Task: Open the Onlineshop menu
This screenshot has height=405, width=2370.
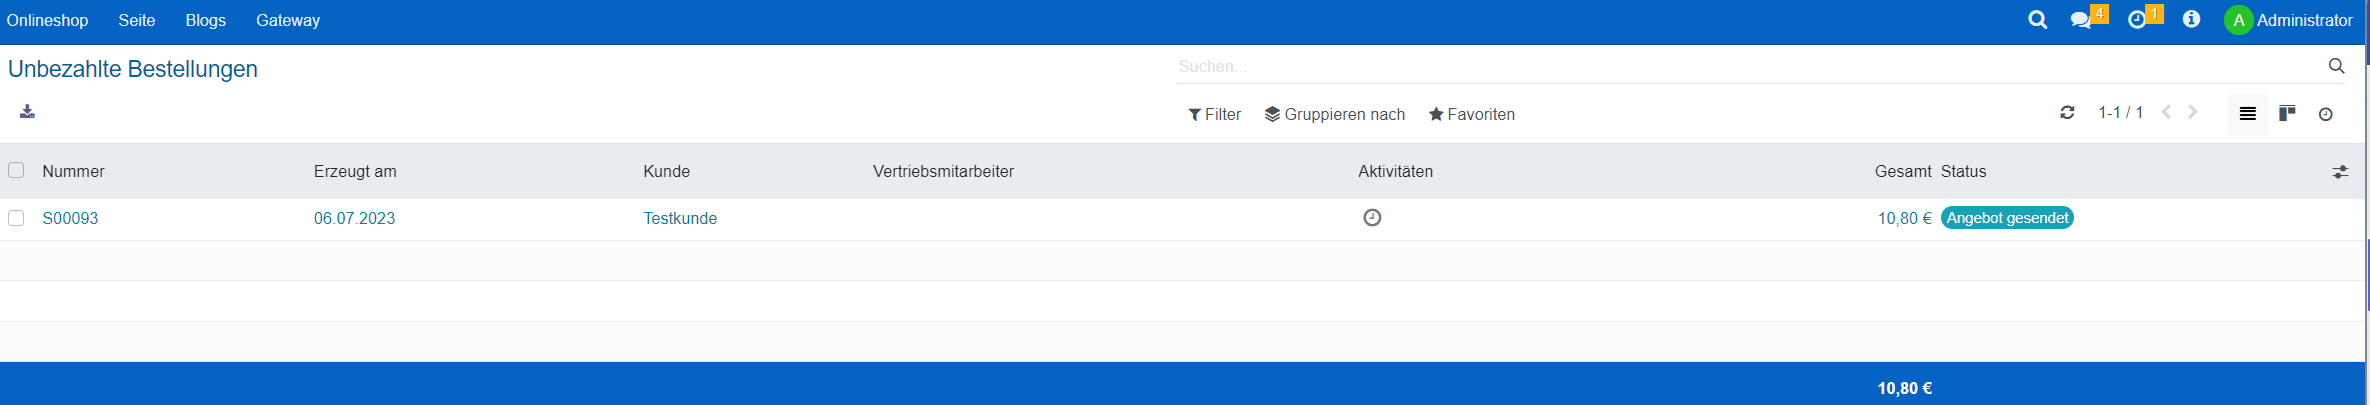Action: [x=47, y=20]
